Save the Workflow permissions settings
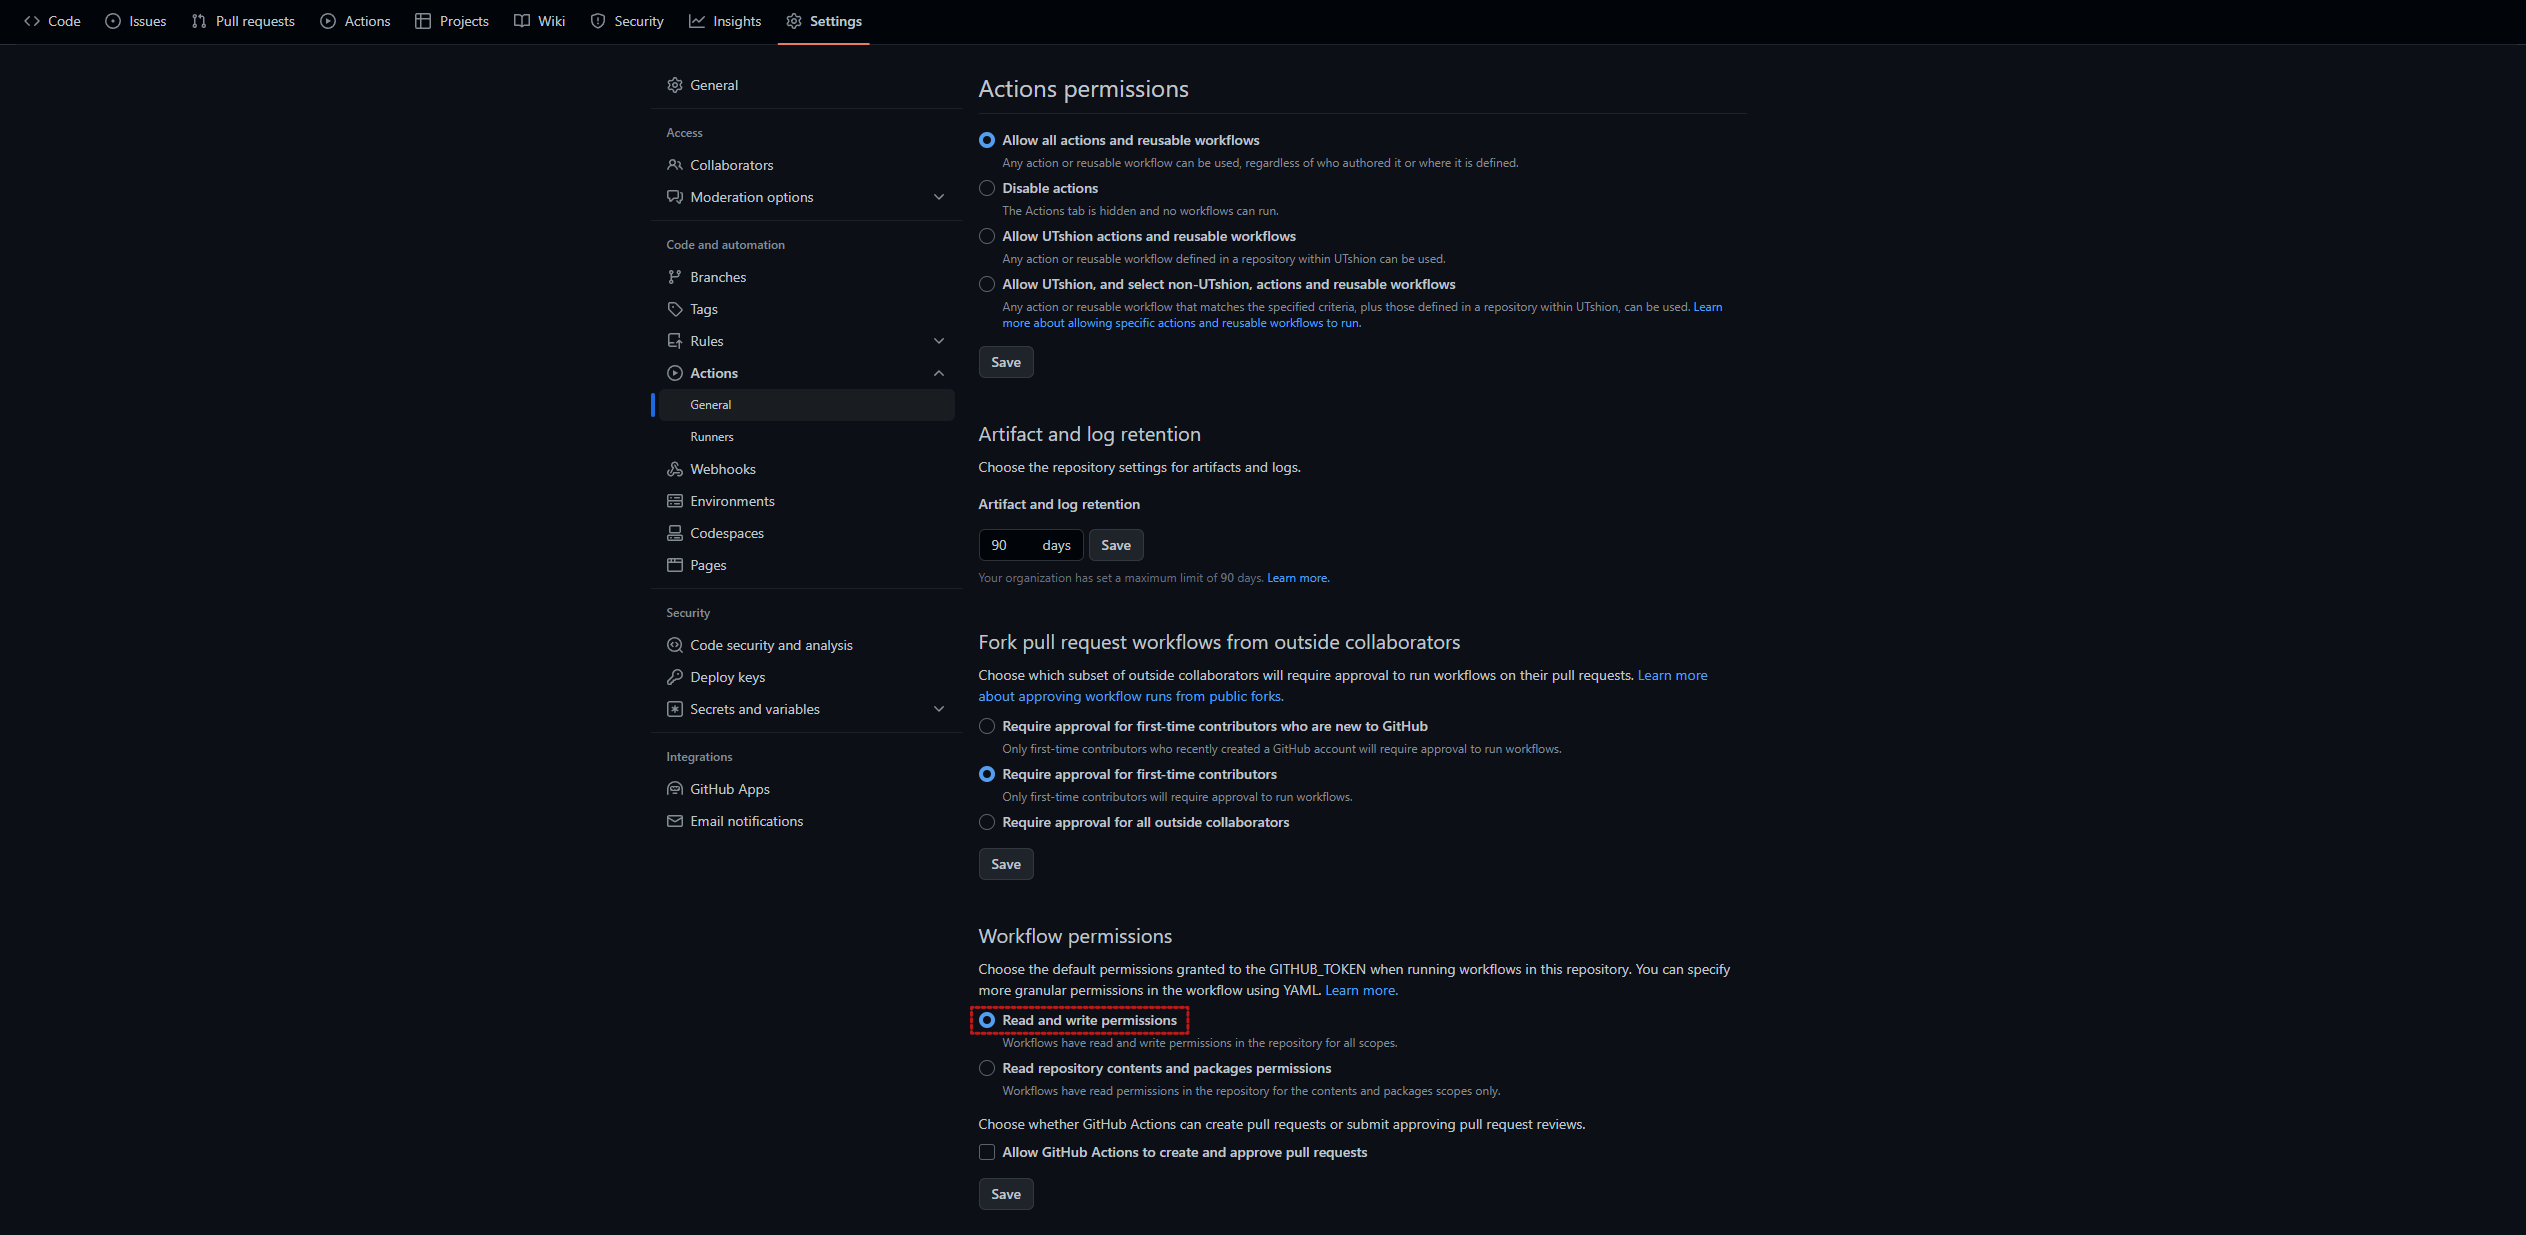2526x1235 pixels. pyautogui.click(x=1006, y=1194)
